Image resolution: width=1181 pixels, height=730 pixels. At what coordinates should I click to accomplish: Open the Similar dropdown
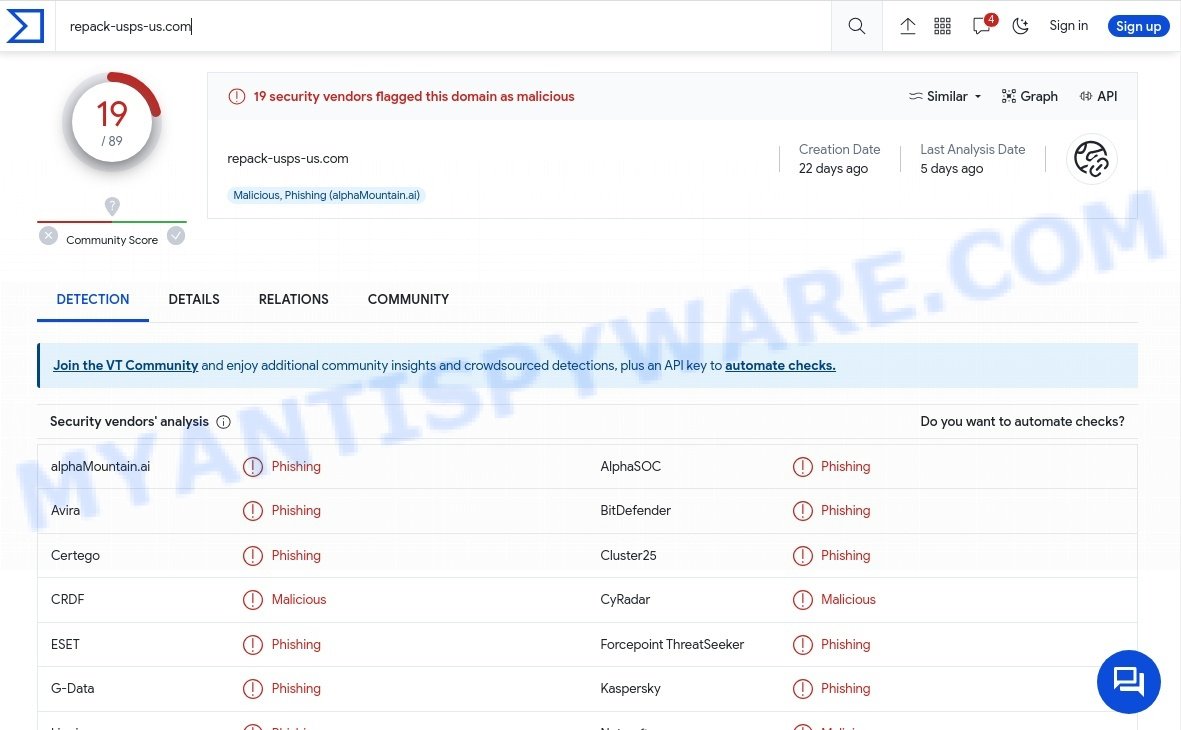click(x=944, y=96)
